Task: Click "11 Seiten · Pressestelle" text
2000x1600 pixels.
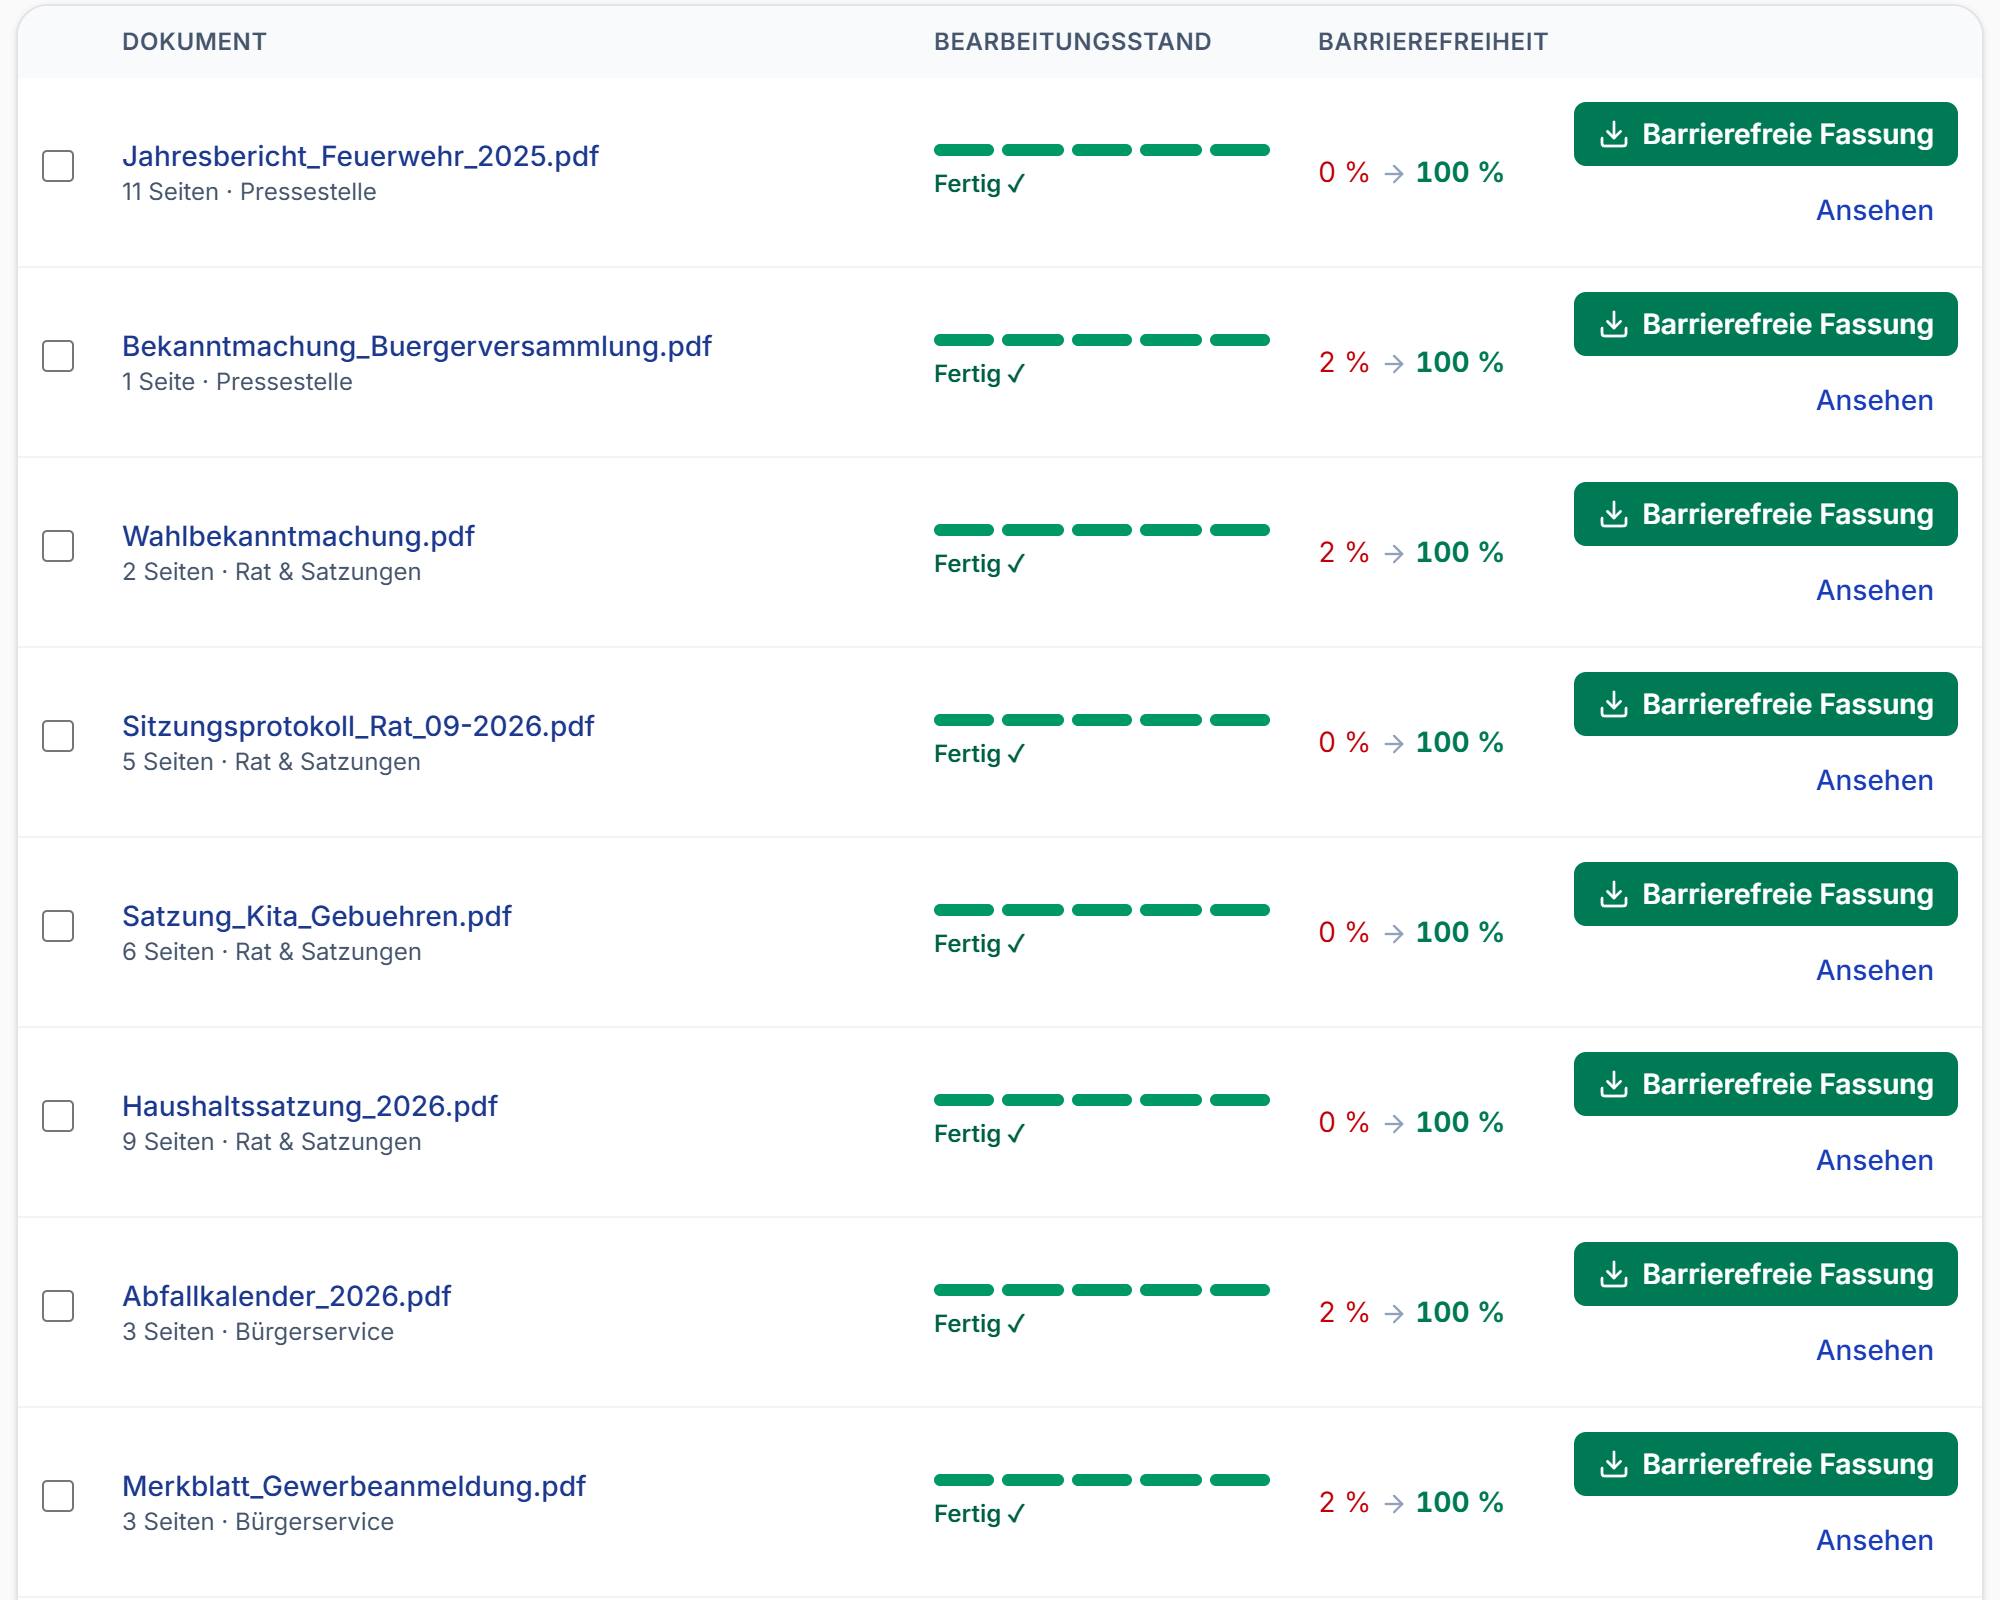Action: [x=249, y=192]
